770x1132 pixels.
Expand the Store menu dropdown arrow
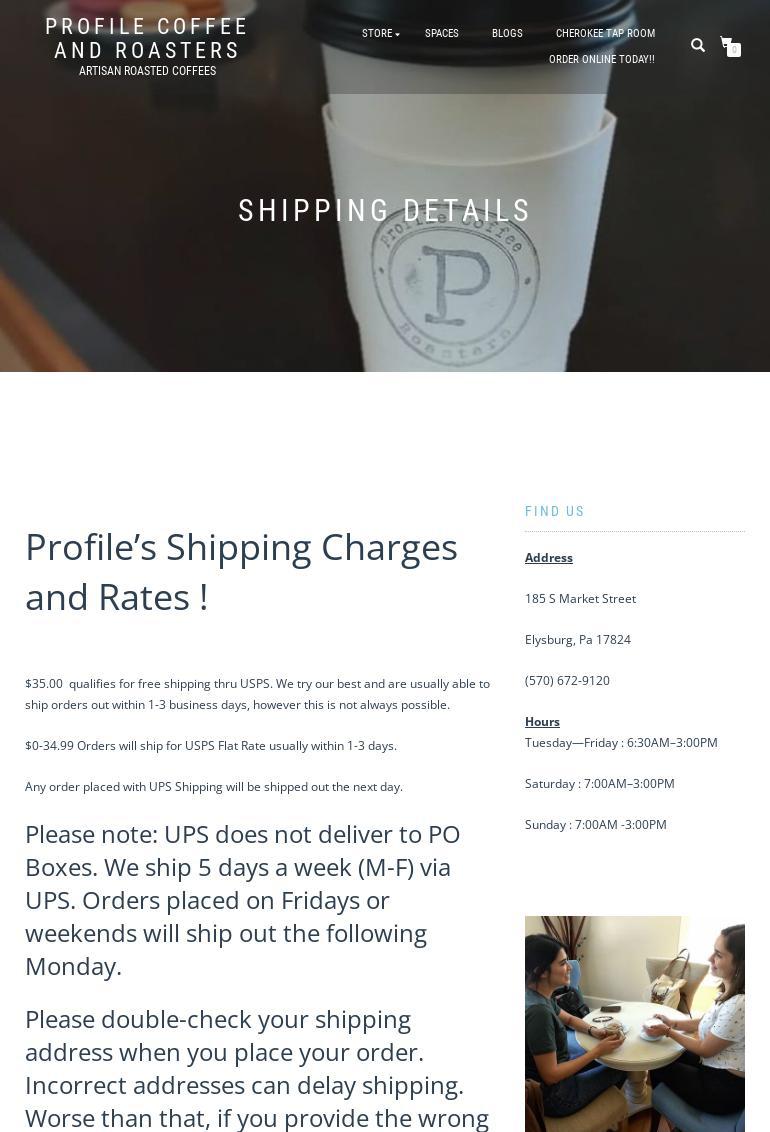click(397, 35)
